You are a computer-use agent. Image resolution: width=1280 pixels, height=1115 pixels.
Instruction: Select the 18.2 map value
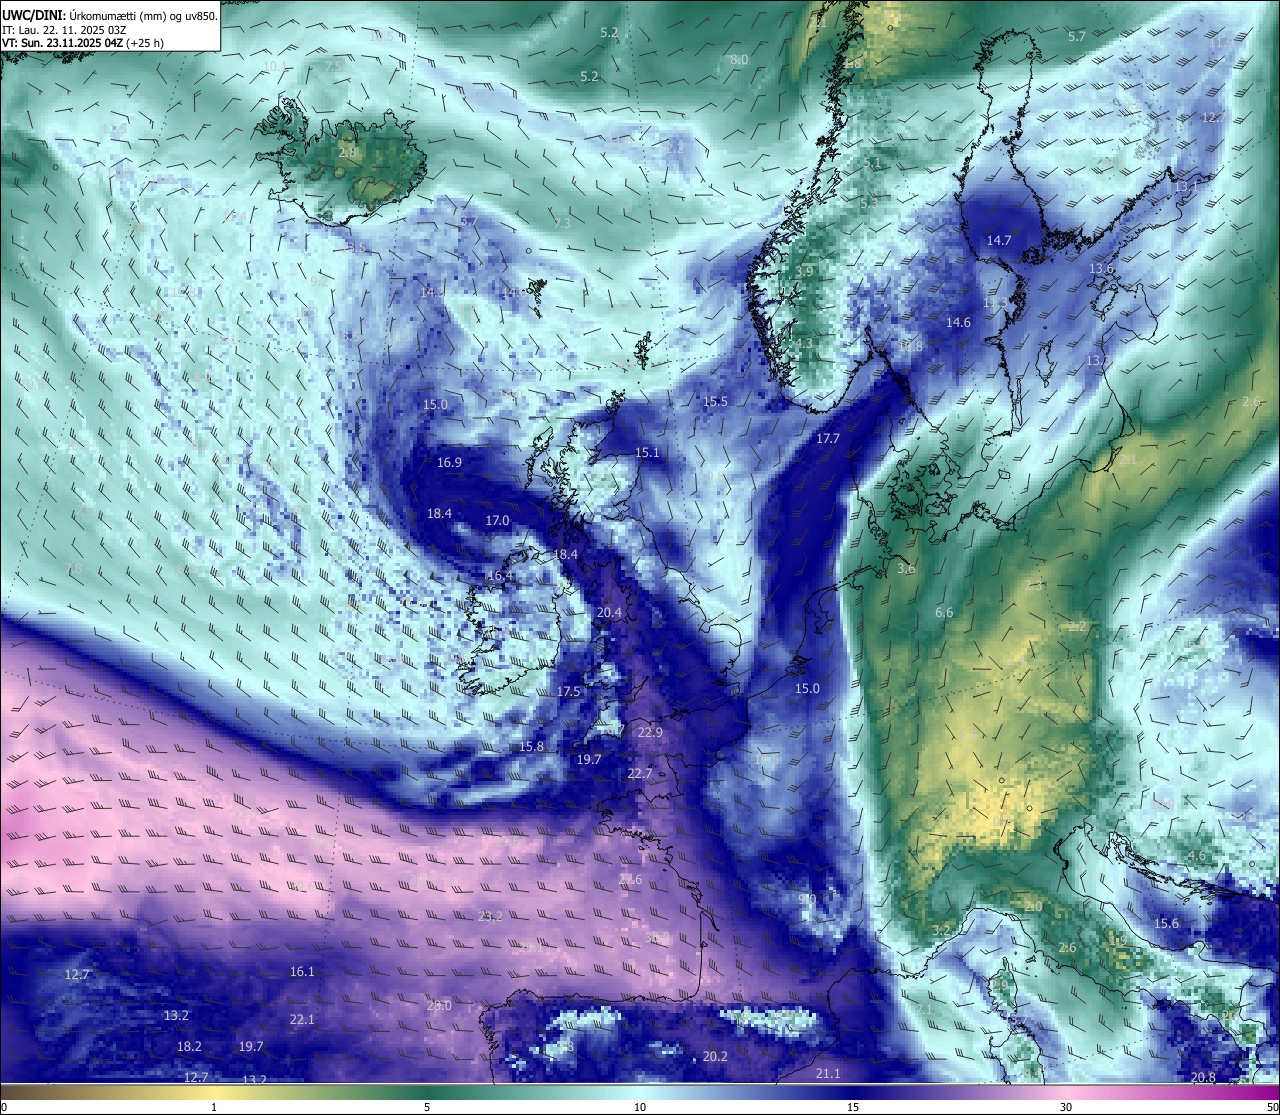(189, 1046)
